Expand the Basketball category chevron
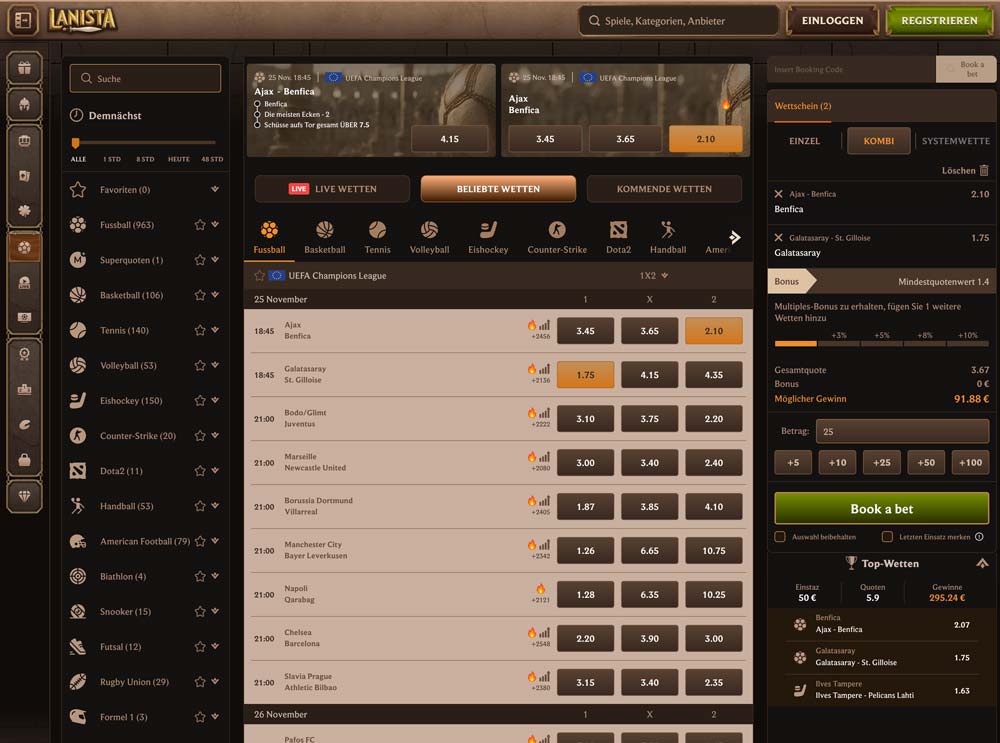 (x=215, y=295)
